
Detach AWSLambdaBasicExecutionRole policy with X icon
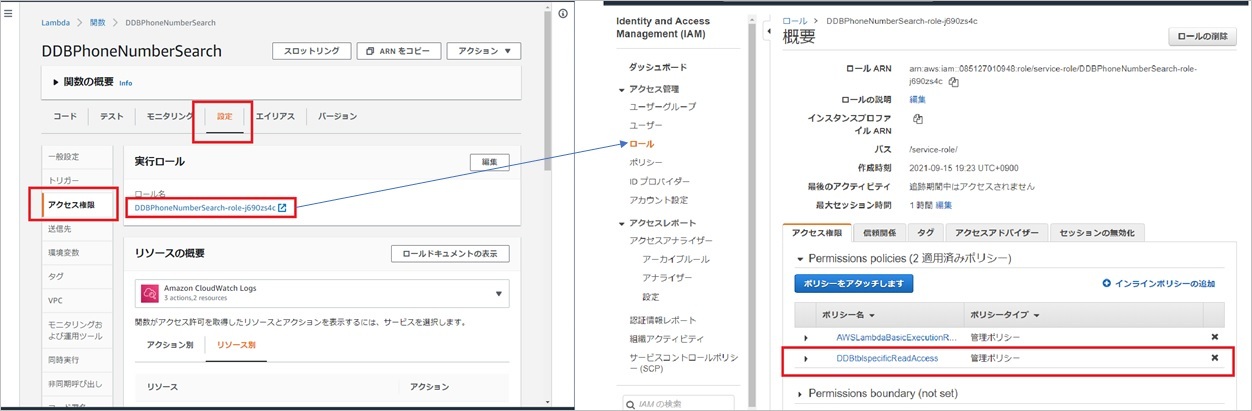coord(1214,337)
